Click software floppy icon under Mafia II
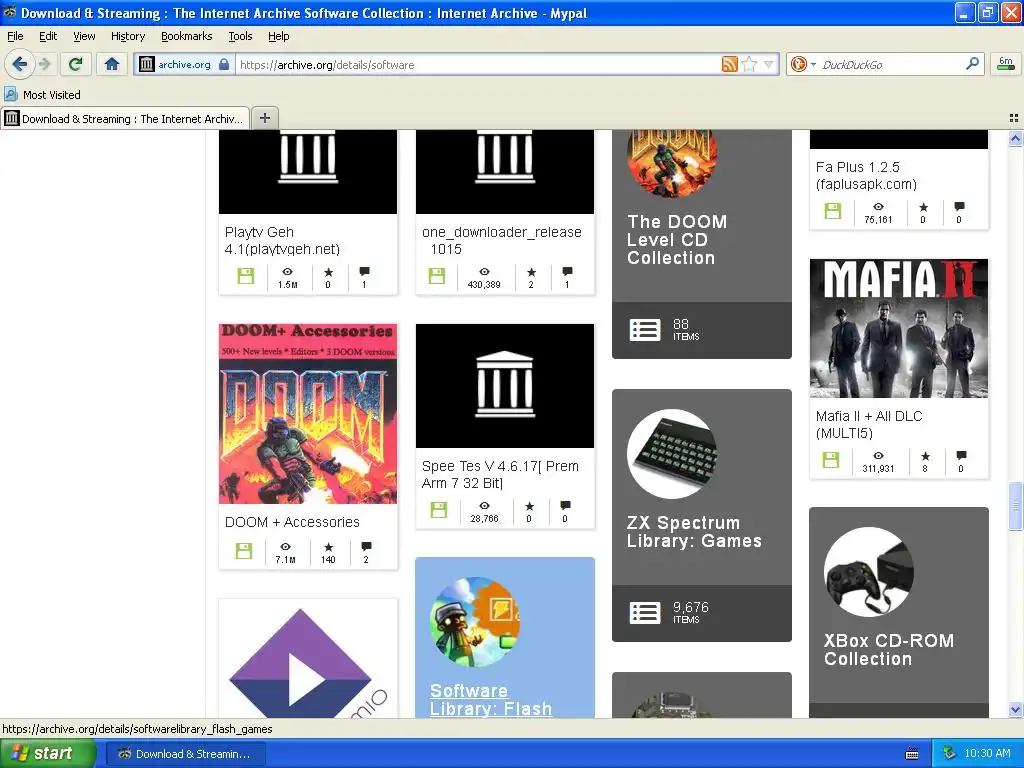 (831, 460)
